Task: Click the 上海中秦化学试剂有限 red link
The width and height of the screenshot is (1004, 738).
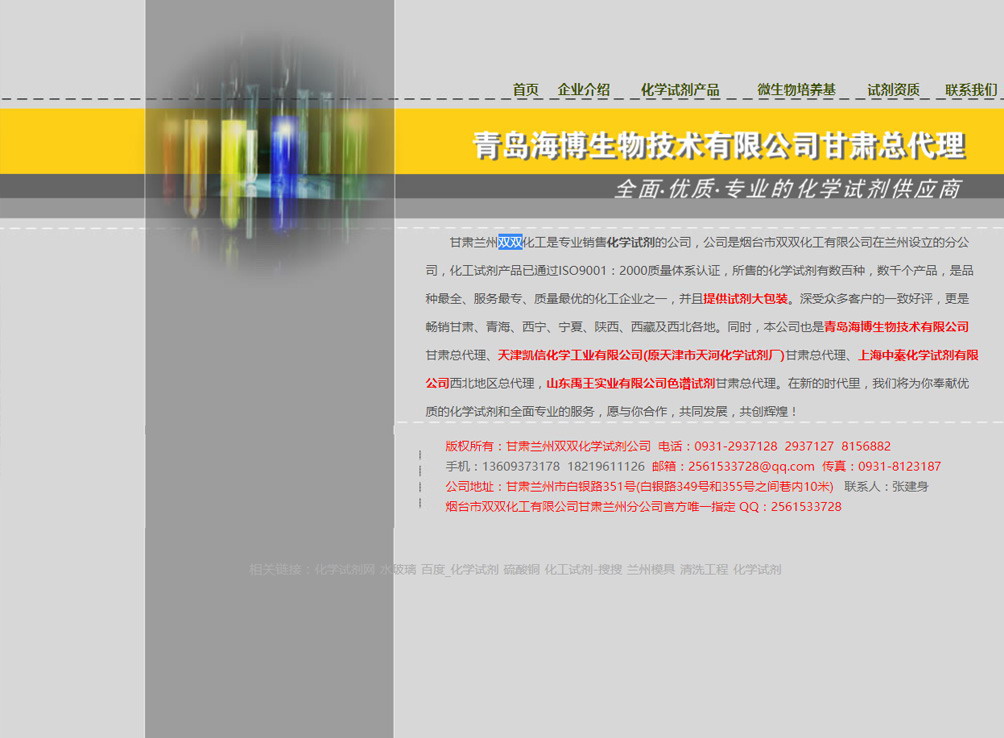Action: pyautogui.click(x=918, y=355)
